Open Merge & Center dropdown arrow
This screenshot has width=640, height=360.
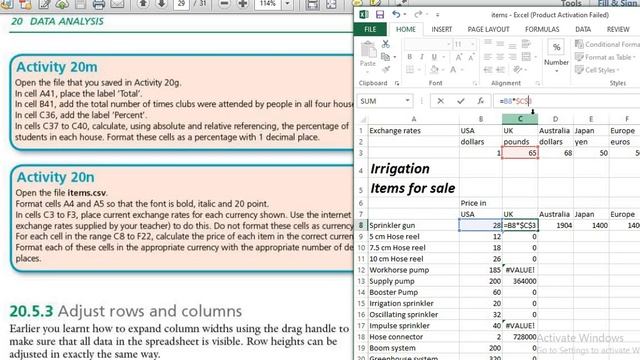click(x=535, y=57)
